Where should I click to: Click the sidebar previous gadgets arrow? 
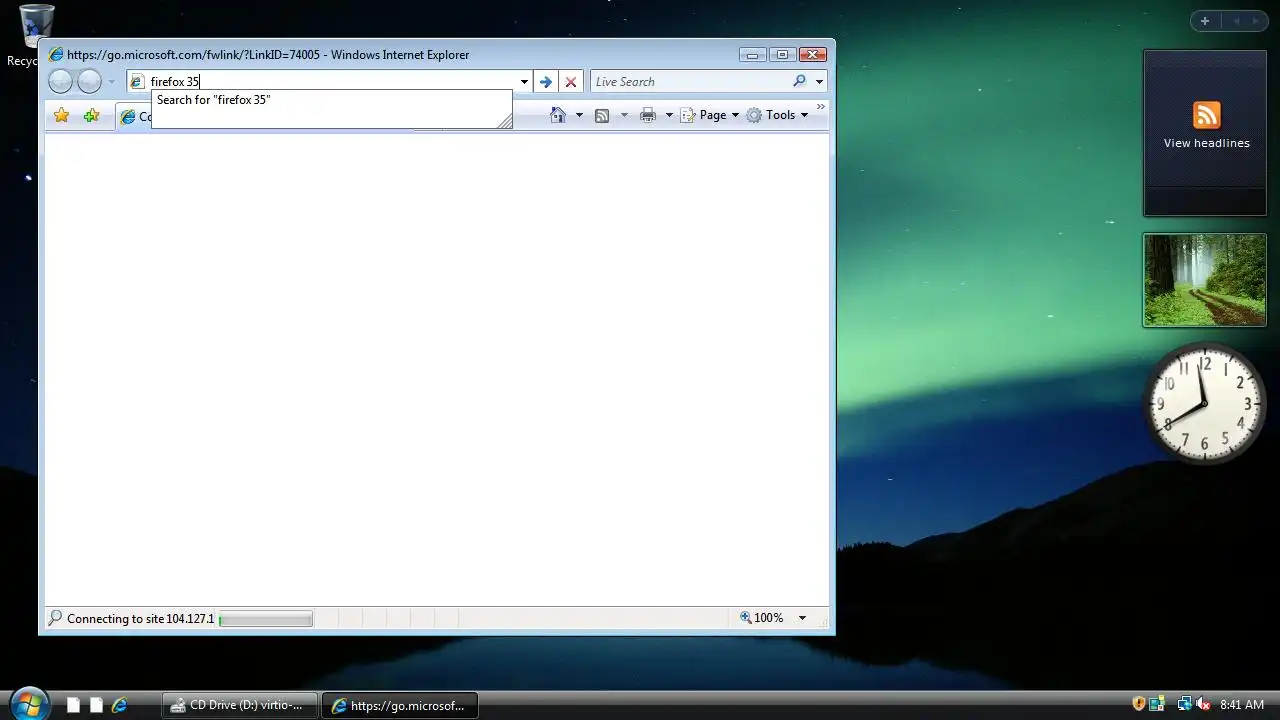(1235, 21)
